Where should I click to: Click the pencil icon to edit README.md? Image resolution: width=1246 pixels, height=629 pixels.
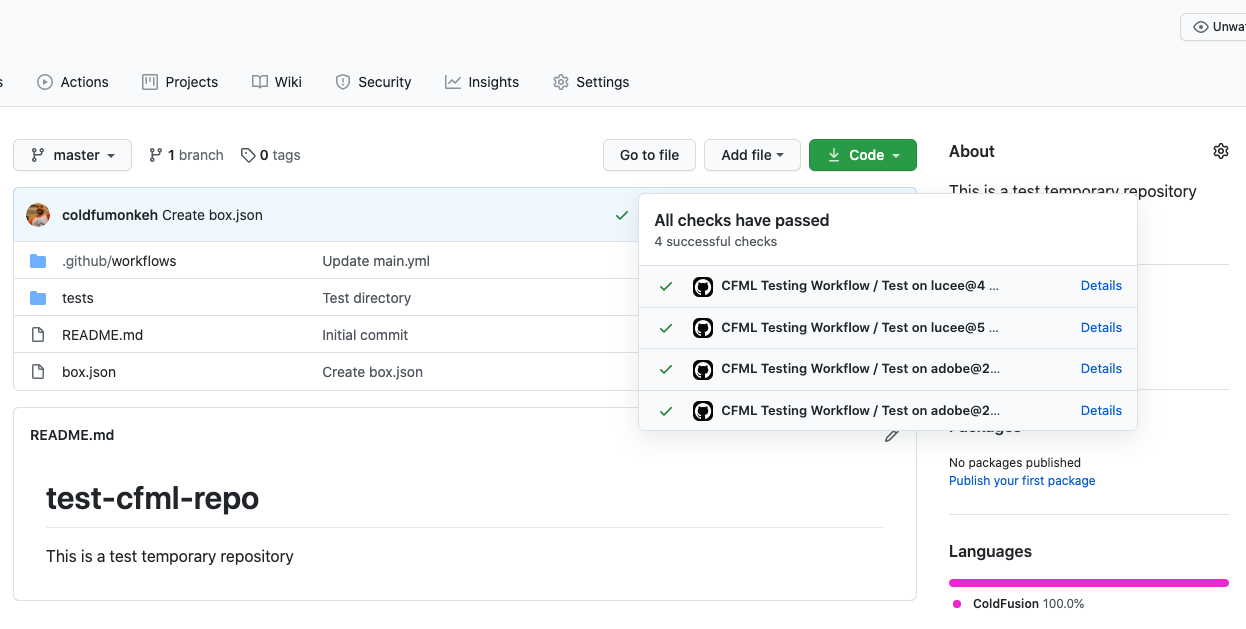coord(891,434)
